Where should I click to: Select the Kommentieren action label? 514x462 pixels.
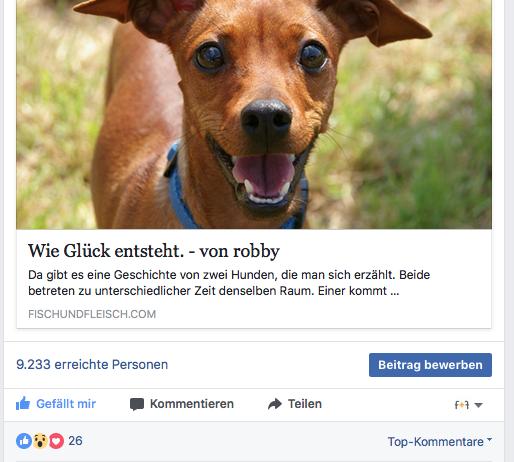click(x=192, y=404)
